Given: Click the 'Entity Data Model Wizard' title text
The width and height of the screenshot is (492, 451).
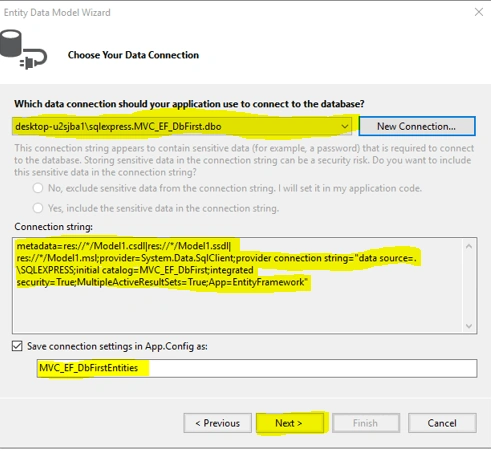Looking at the screenshot, I should click(57, 13).
